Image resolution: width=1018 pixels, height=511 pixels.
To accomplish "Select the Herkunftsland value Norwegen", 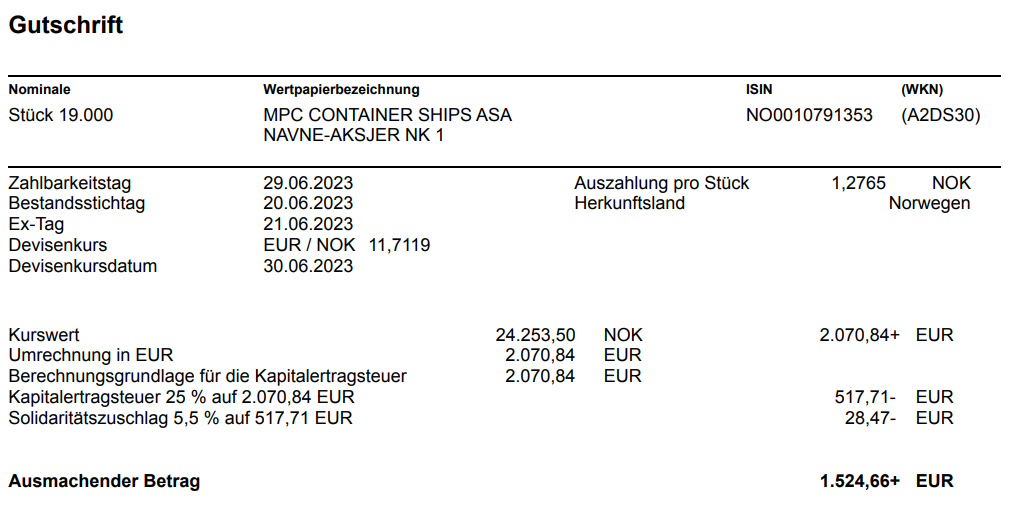I will 929,204.
